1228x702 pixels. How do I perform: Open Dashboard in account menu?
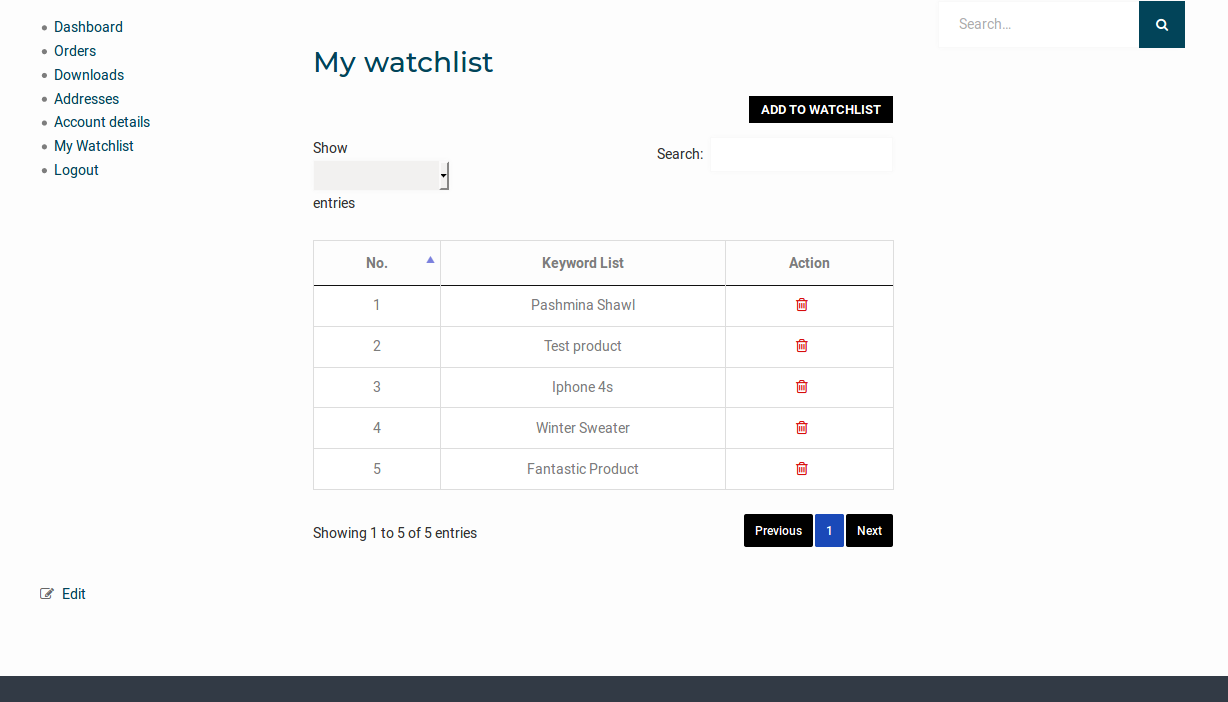point(88,27)
